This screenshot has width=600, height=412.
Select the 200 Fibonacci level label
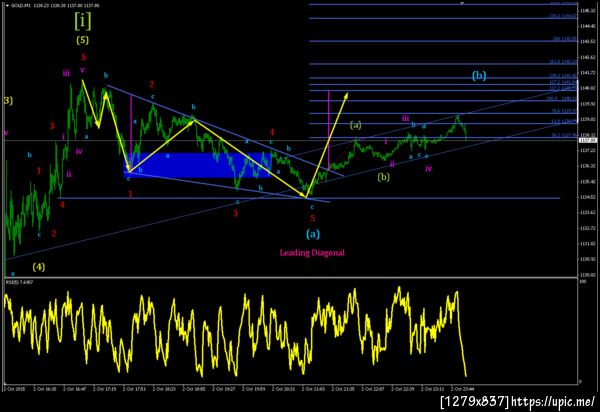coord(565,39)
